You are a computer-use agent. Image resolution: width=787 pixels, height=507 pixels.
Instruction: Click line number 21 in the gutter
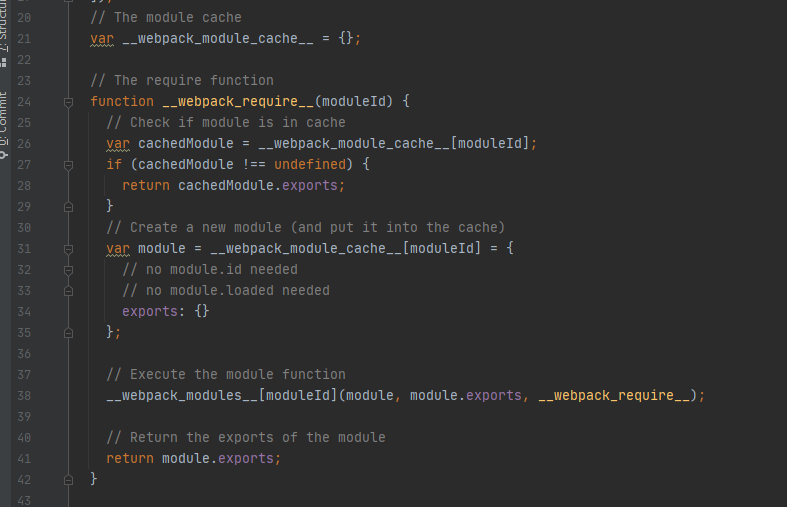coord(24,39)
